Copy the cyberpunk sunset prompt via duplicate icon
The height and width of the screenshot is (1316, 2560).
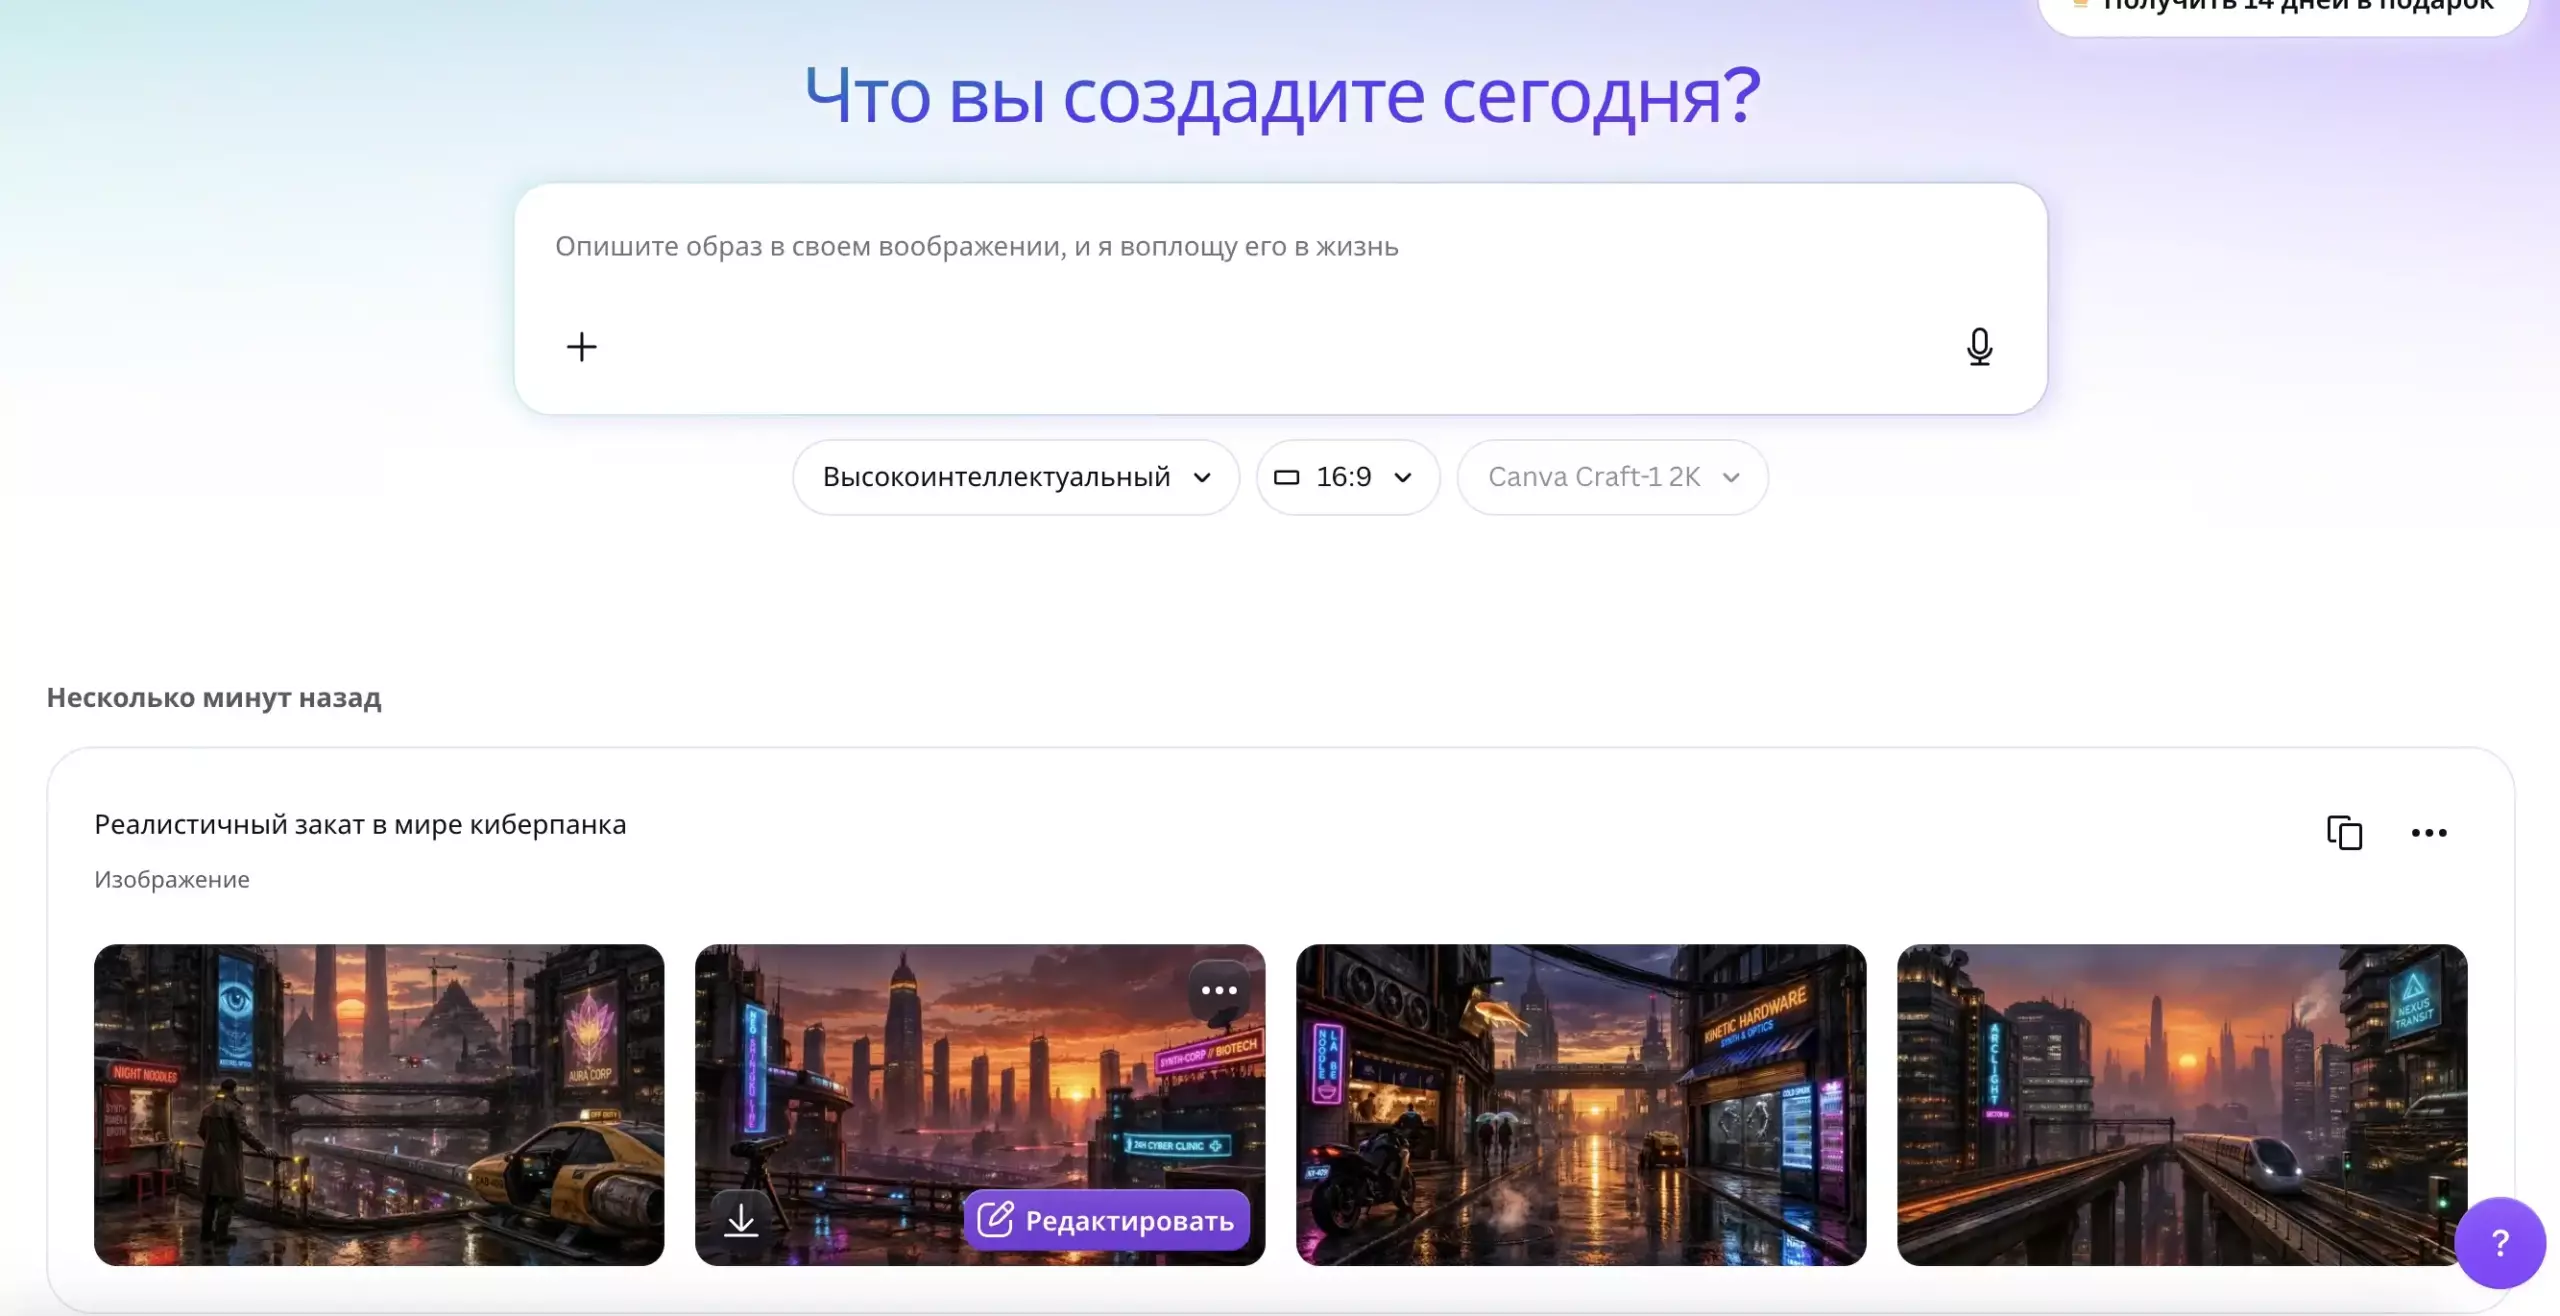click(2344, 832)
